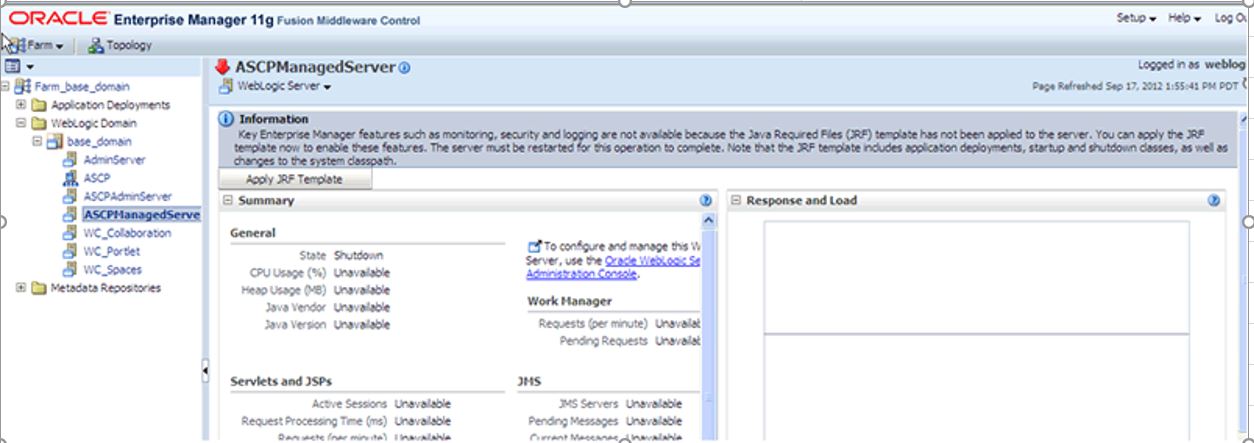The width and height of the screenshot is (1254, 443).
Task: Open the Help menu
Action: (1184, 18)
